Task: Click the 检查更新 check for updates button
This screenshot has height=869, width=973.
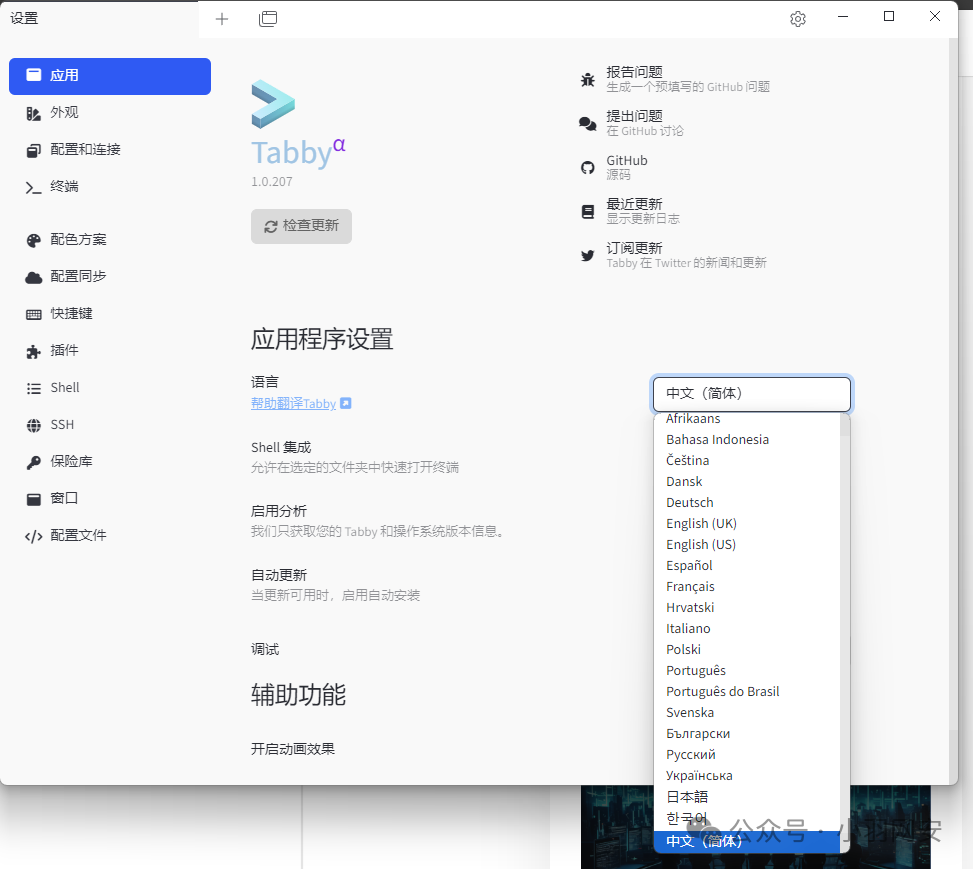Action: coord(302,226)
